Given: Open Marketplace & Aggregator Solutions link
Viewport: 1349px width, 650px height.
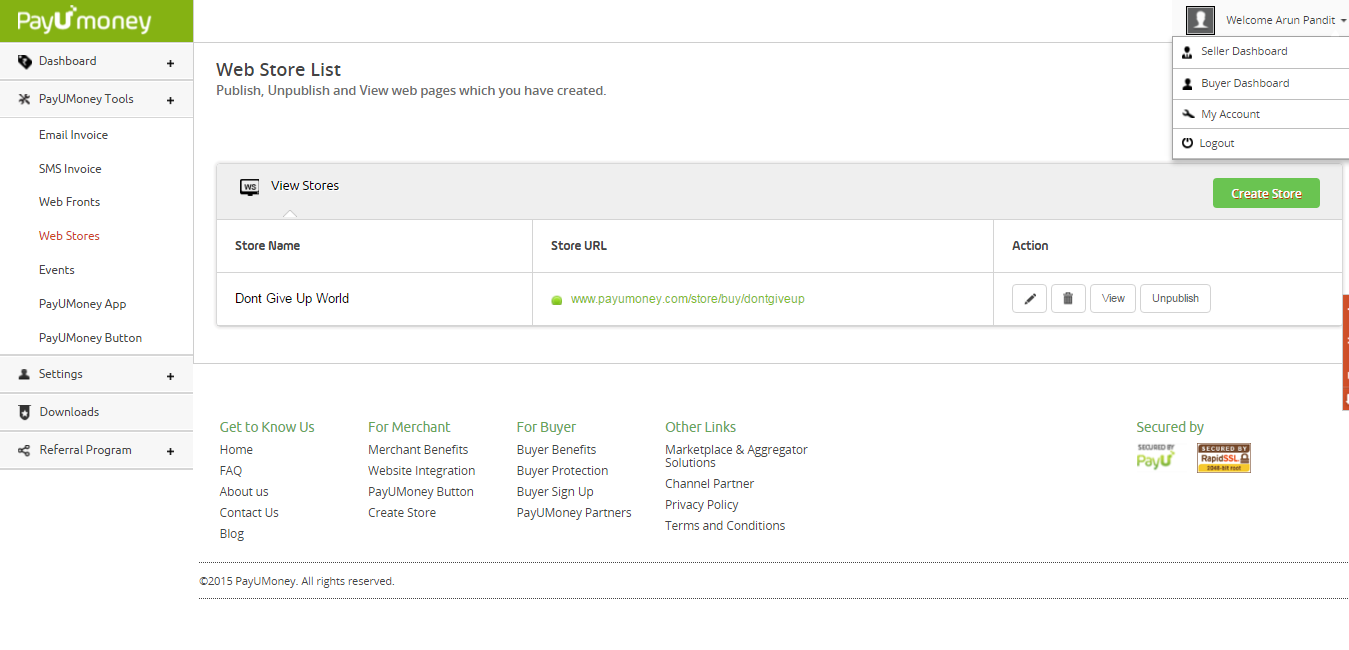Looking at the screenshot, I should (736, 456).
